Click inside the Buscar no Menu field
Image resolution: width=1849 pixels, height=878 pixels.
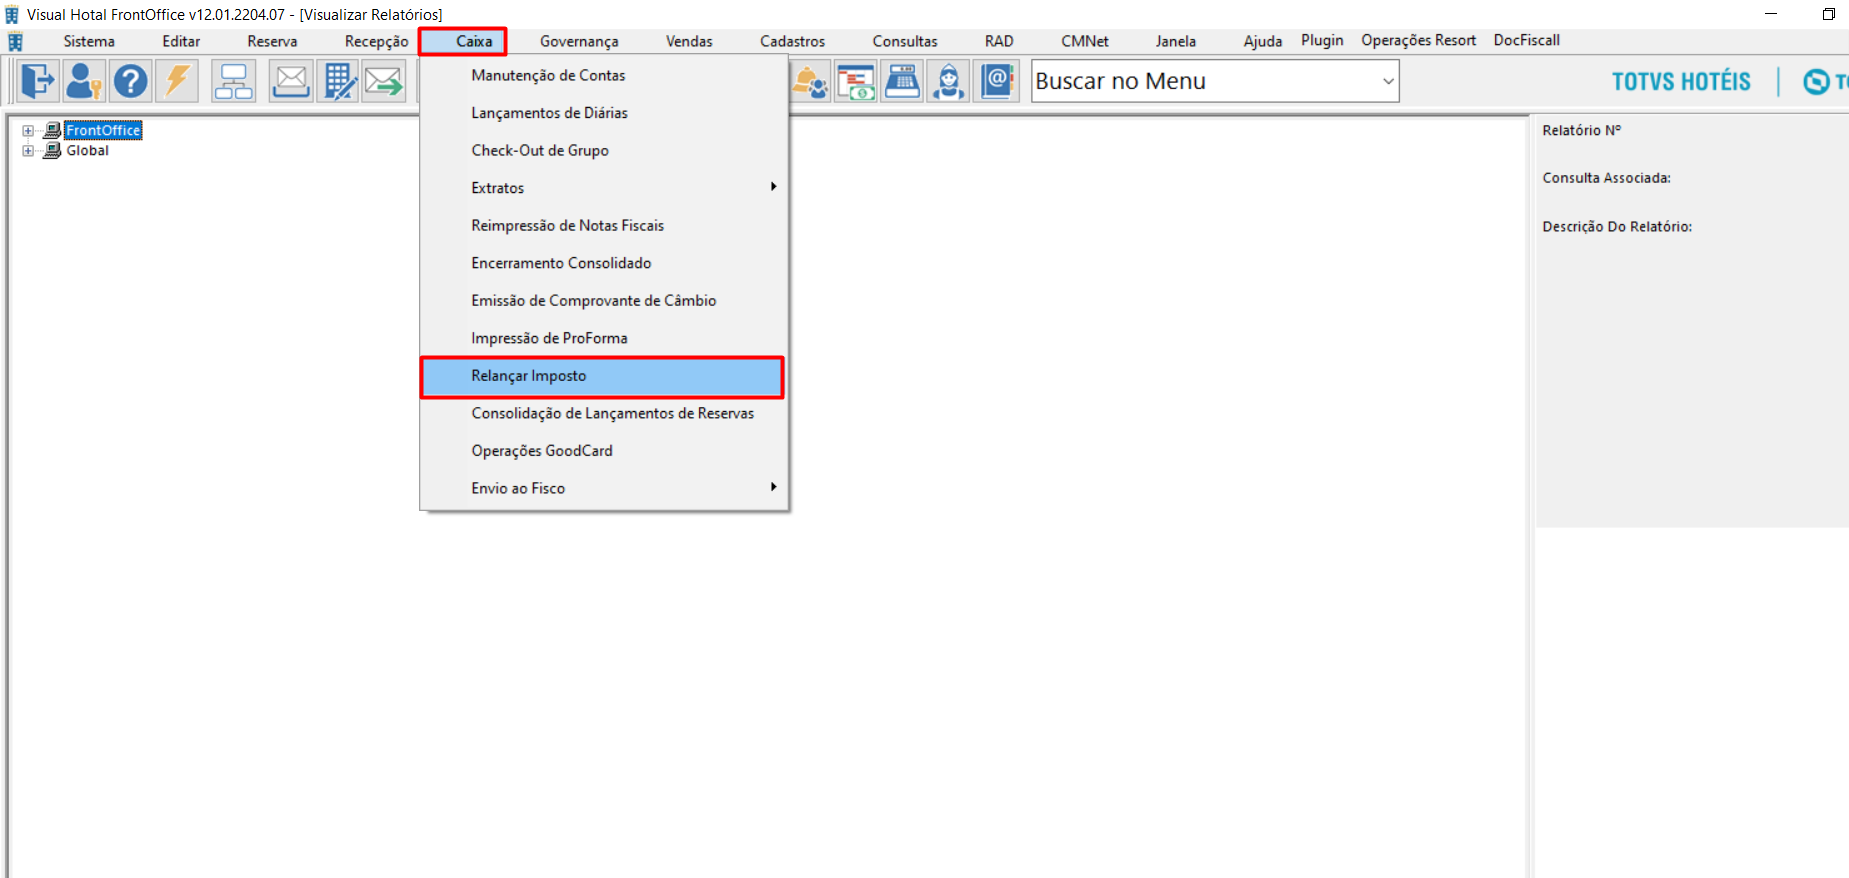click(1205, 81)
